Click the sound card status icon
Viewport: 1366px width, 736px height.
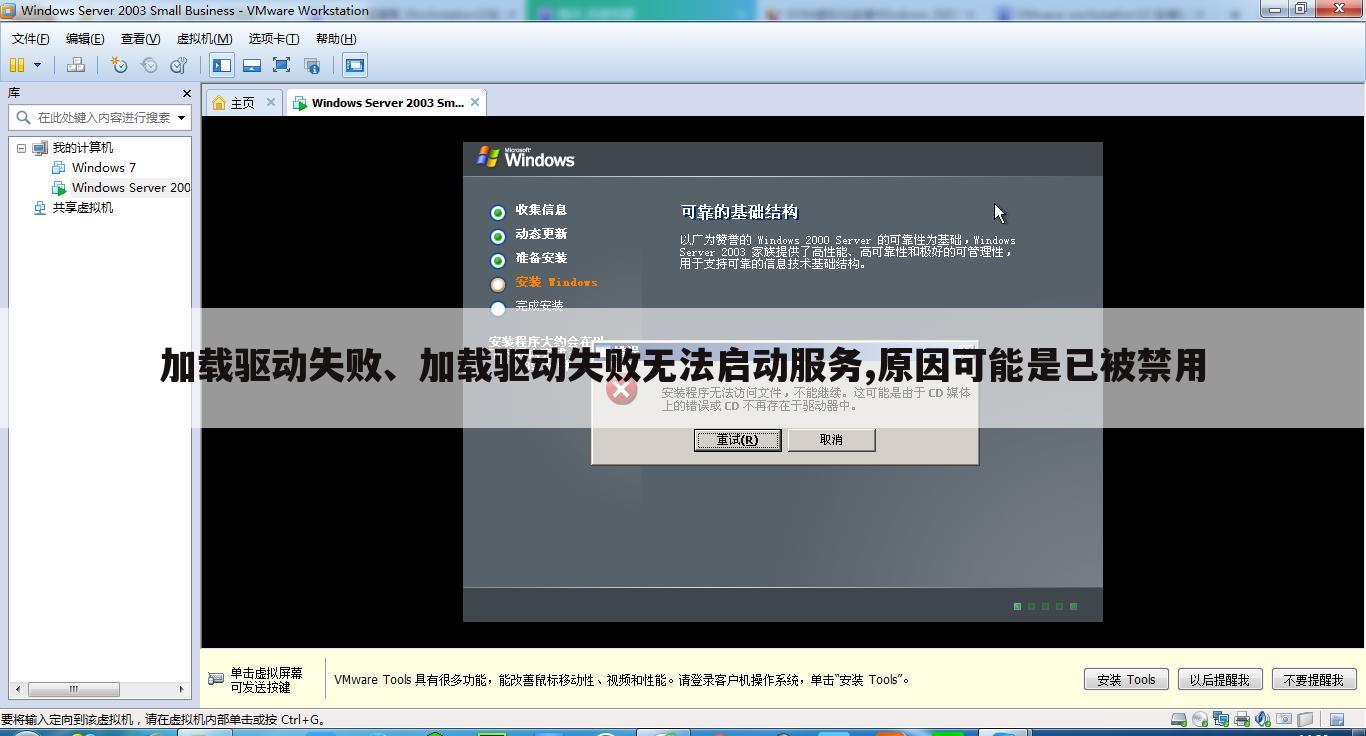pyautogui.click(x=1263, y=719)
